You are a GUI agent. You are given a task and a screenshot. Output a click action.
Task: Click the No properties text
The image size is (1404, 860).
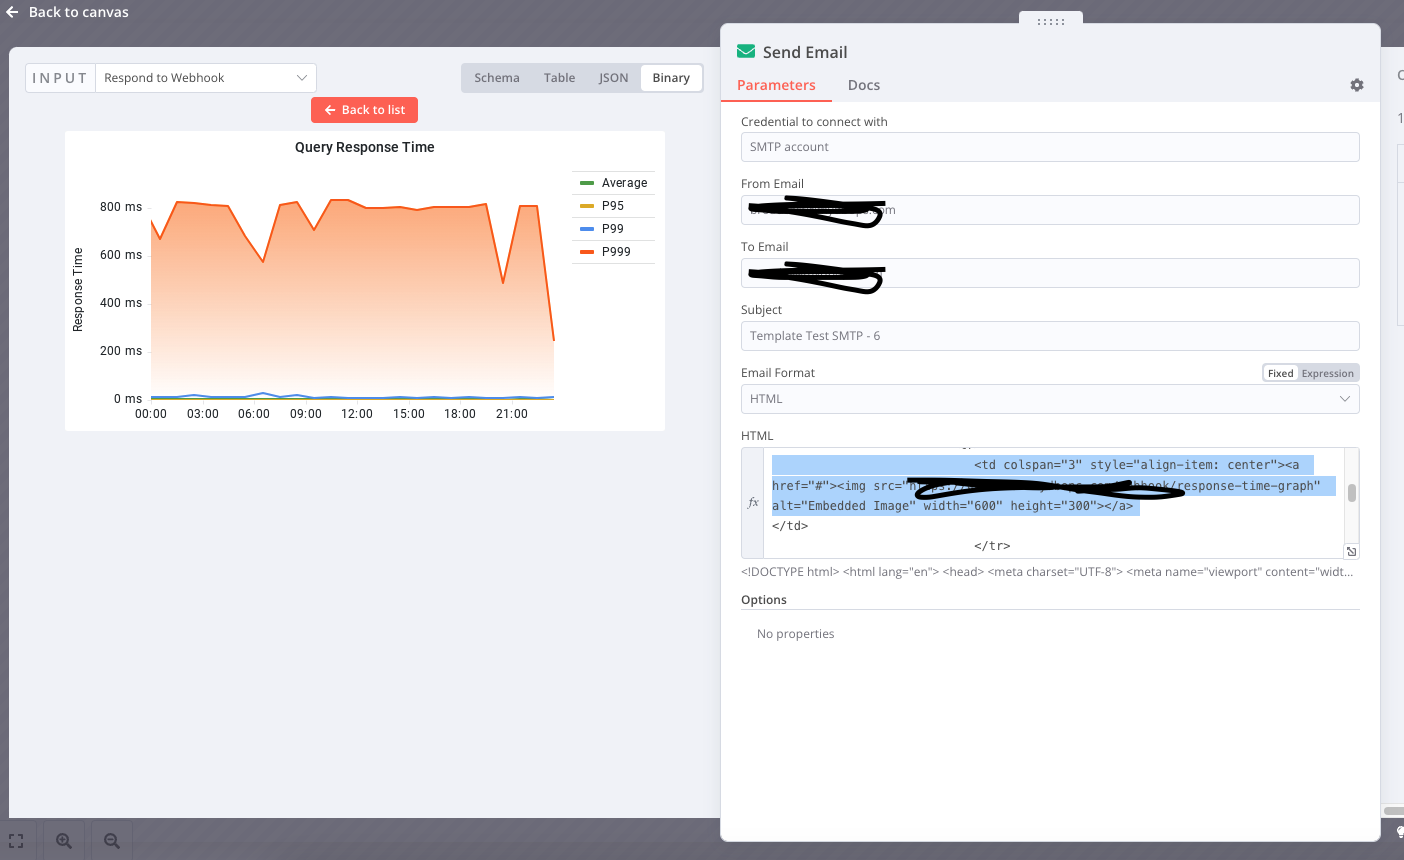[x=796, y=634]
